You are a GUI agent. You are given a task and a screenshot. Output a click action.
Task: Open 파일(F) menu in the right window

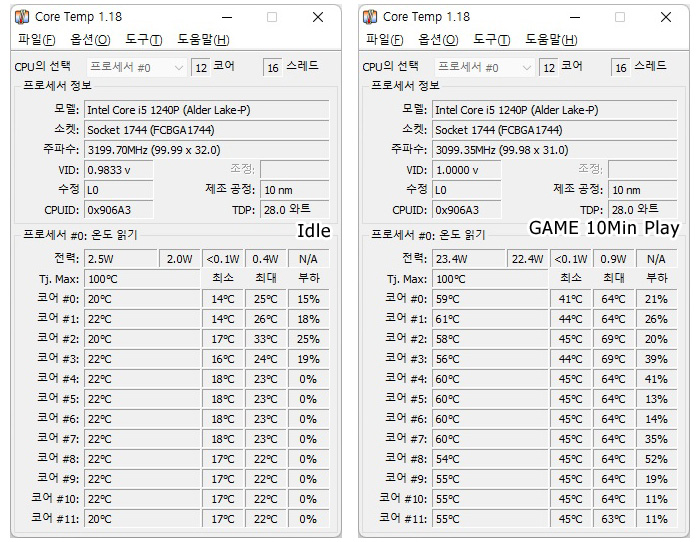click(384, 40)
